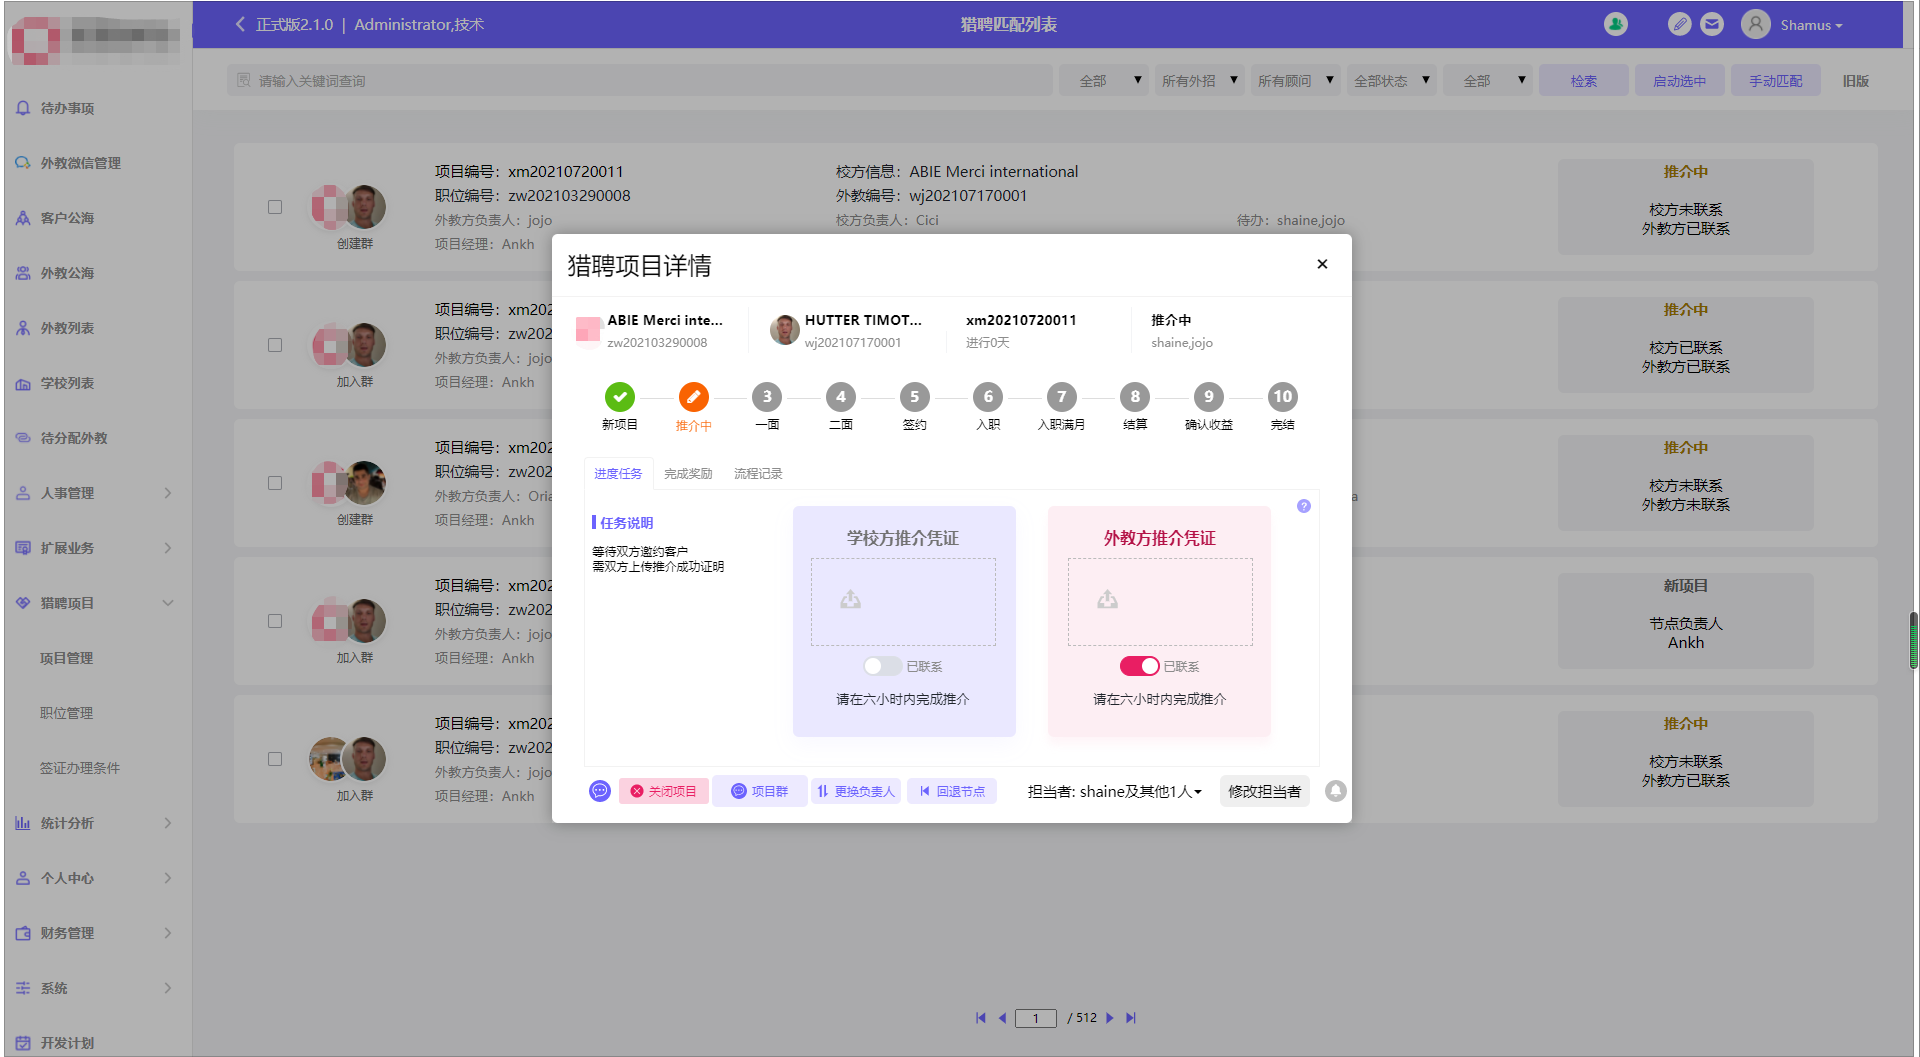This screenshot has width=1920, height=1057.
Task: Navigate to 外教列表 in the sidebar
Action: point(68,327)
